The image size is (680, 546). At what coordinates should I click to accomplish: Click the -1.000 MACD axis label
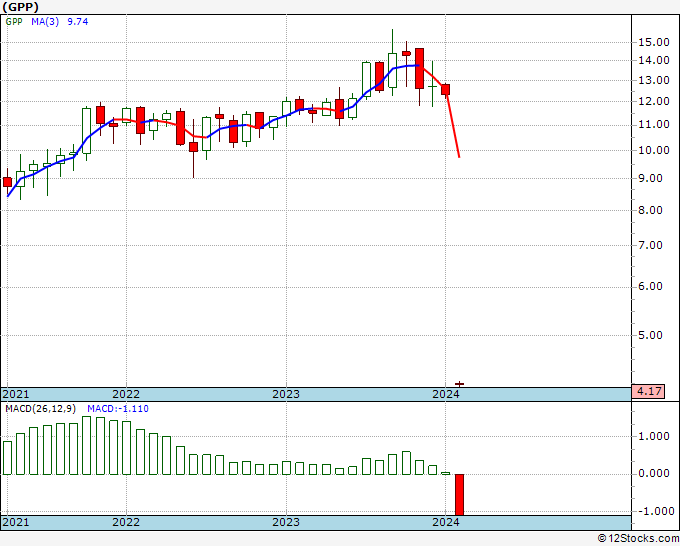(x=654, y=511)
